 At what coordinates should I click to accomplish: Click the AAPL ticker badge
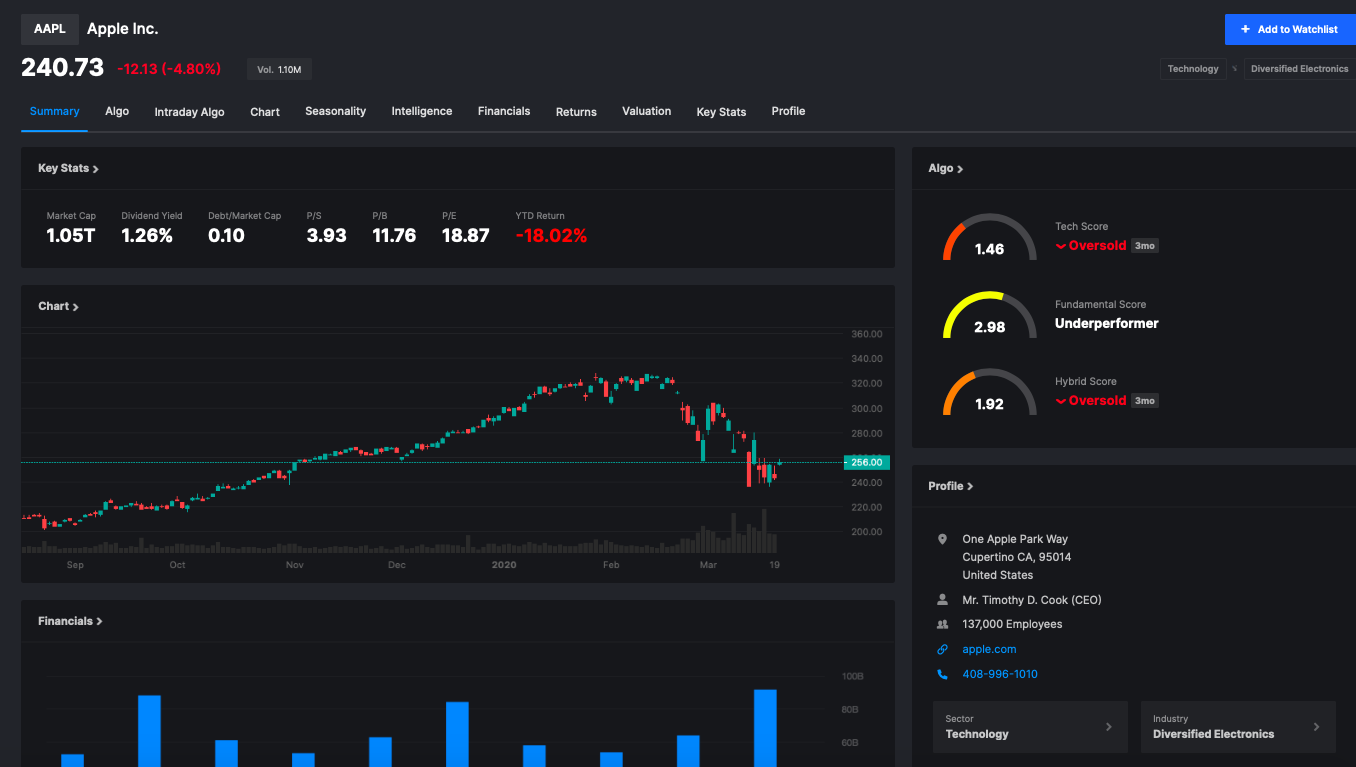tap(50, 29)
